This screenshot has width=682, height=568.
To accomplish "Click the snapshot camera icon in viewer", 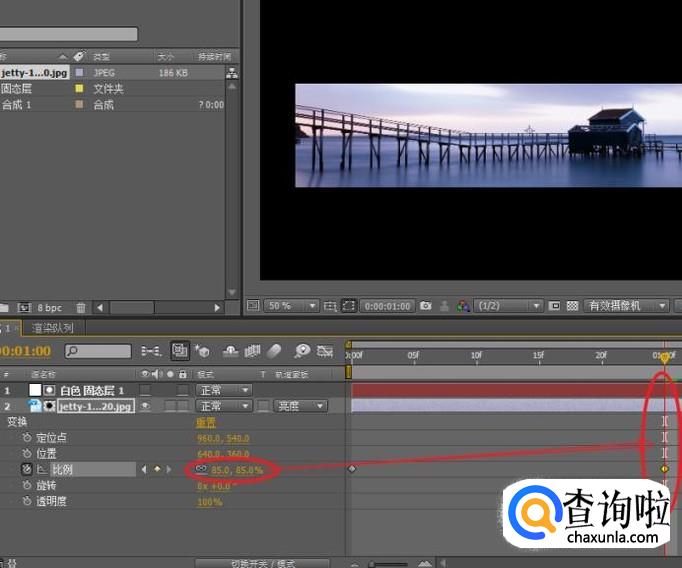I will pyautogui.click(x=426, y=305).
